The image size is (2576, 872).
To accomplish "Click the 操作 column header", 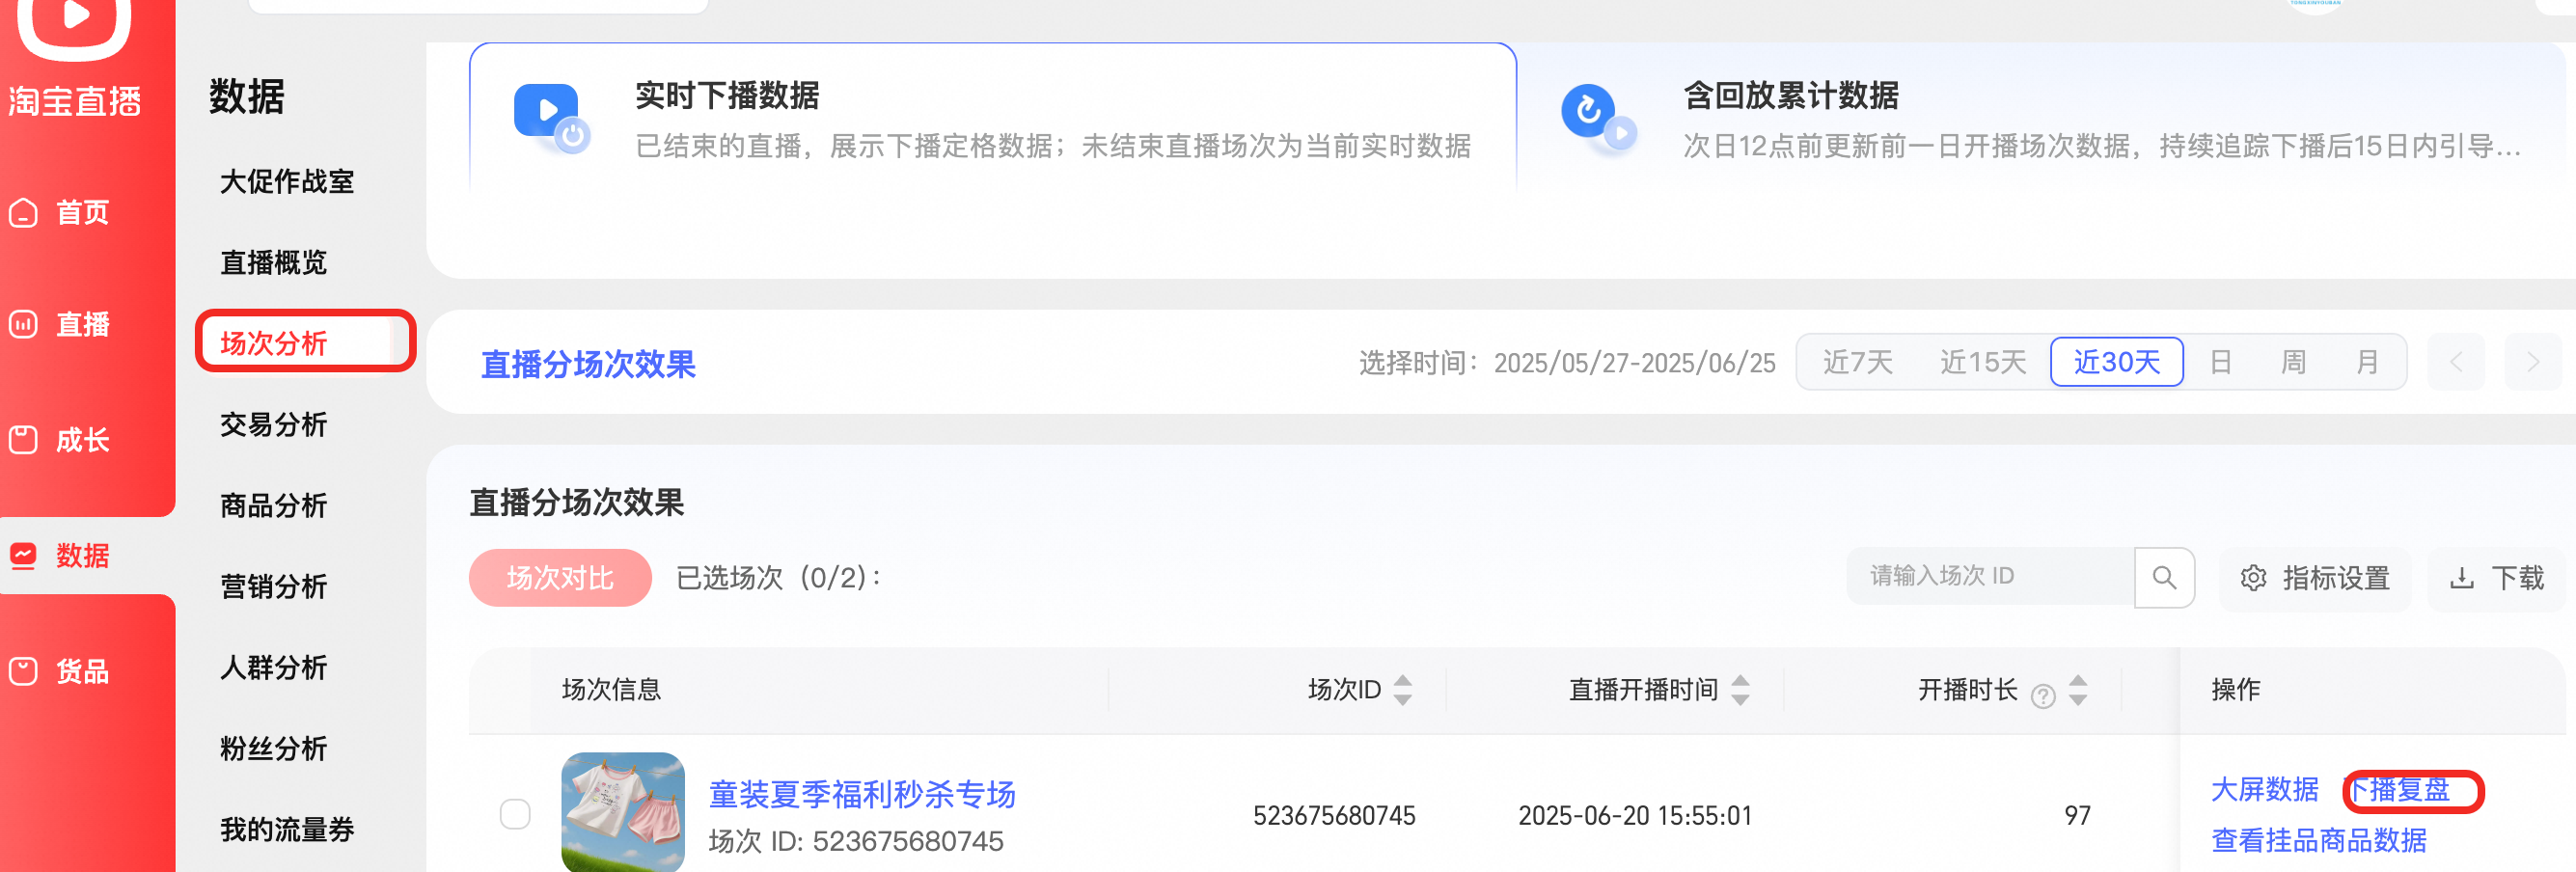I will pos(2235,689).
